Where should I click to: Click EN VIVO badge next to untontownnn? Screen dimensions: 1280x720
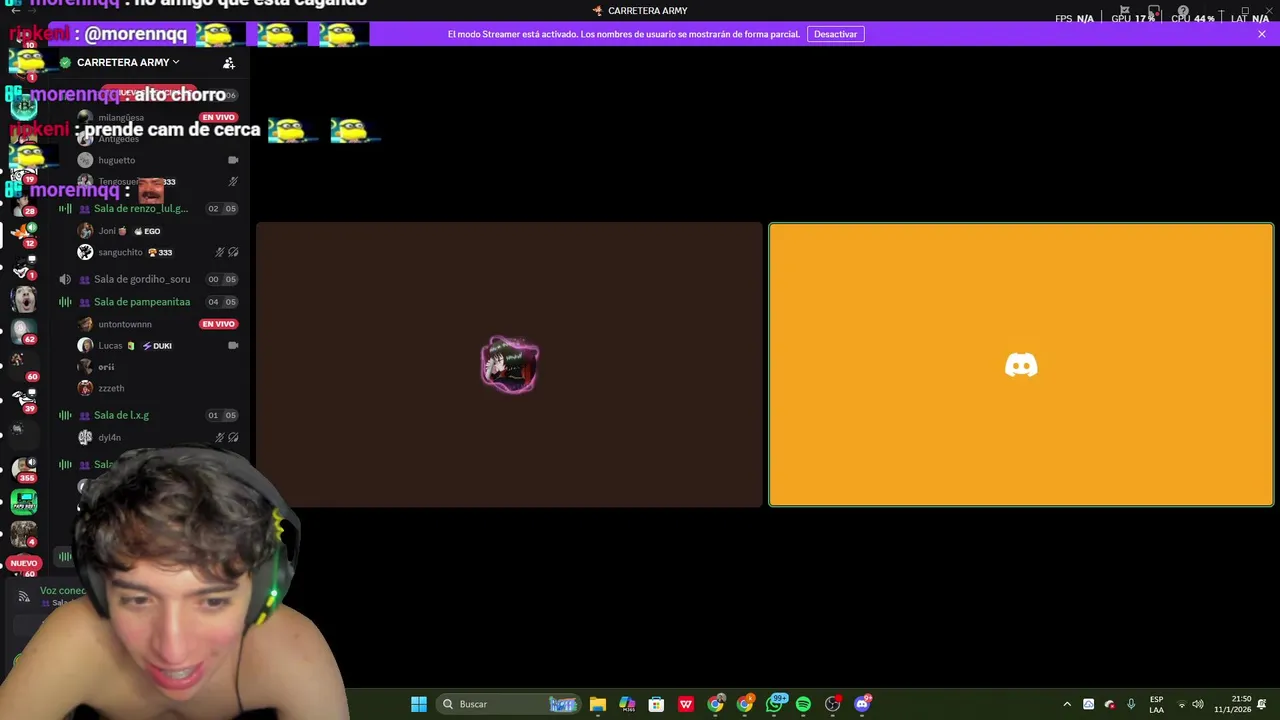click(218, 324)
